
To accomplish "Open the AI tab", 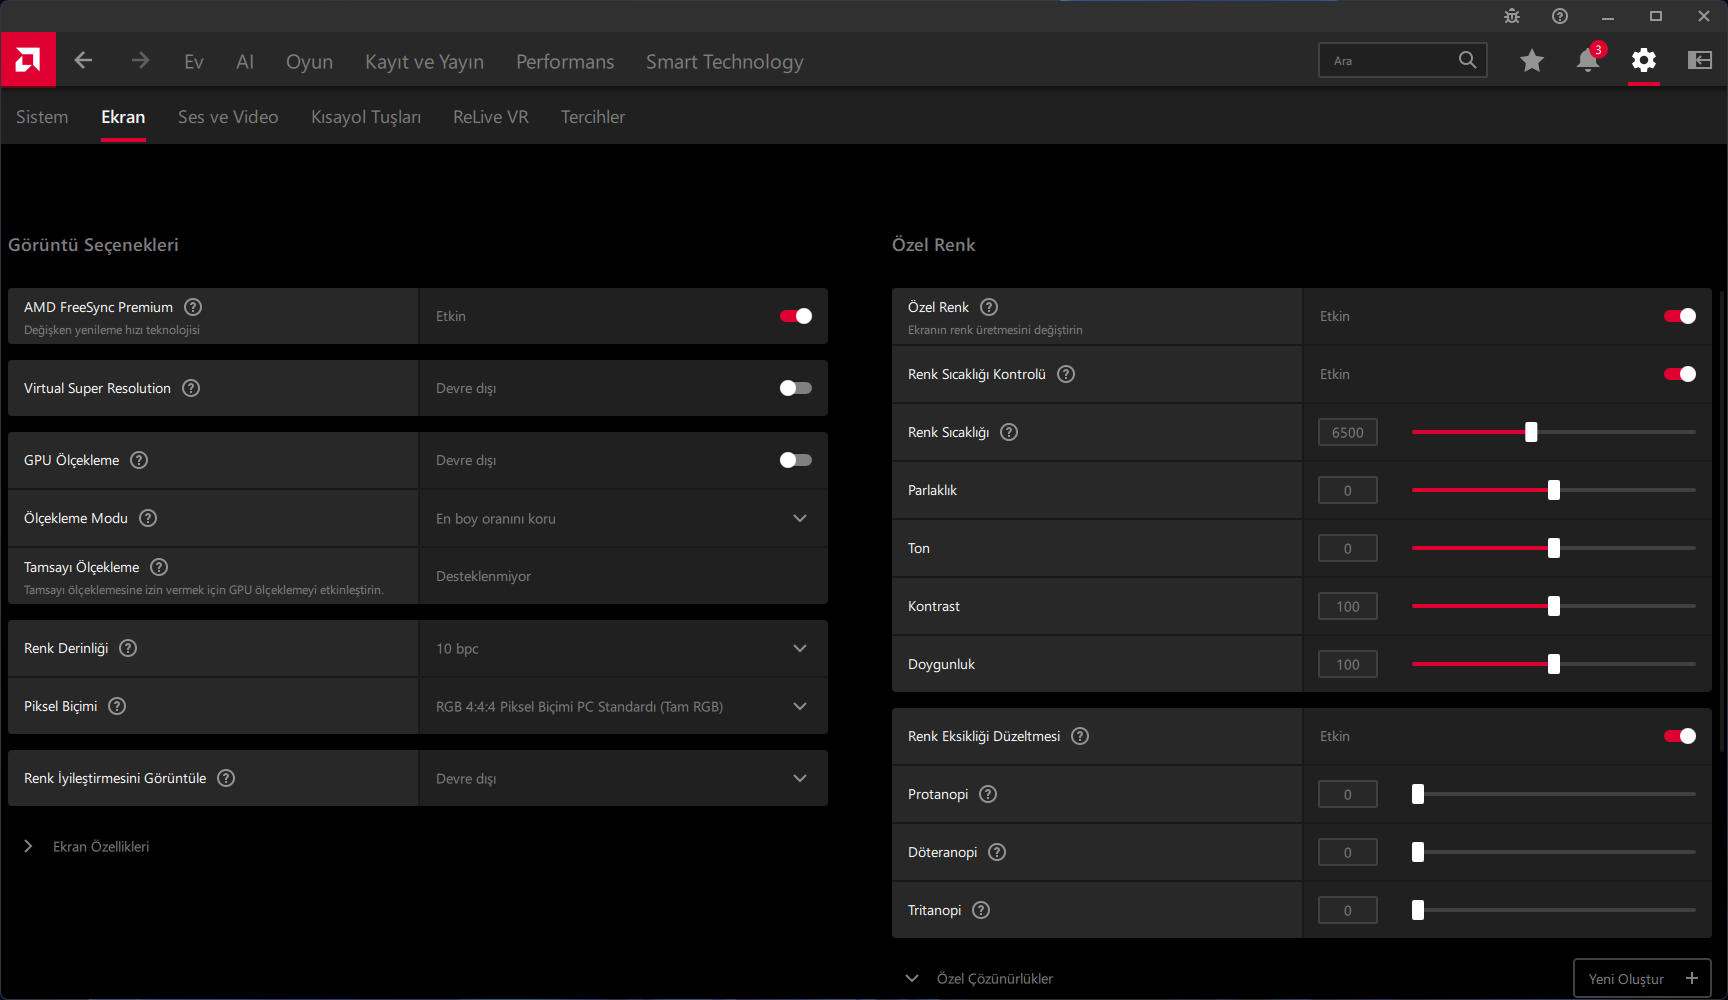I will click(245, 62).
